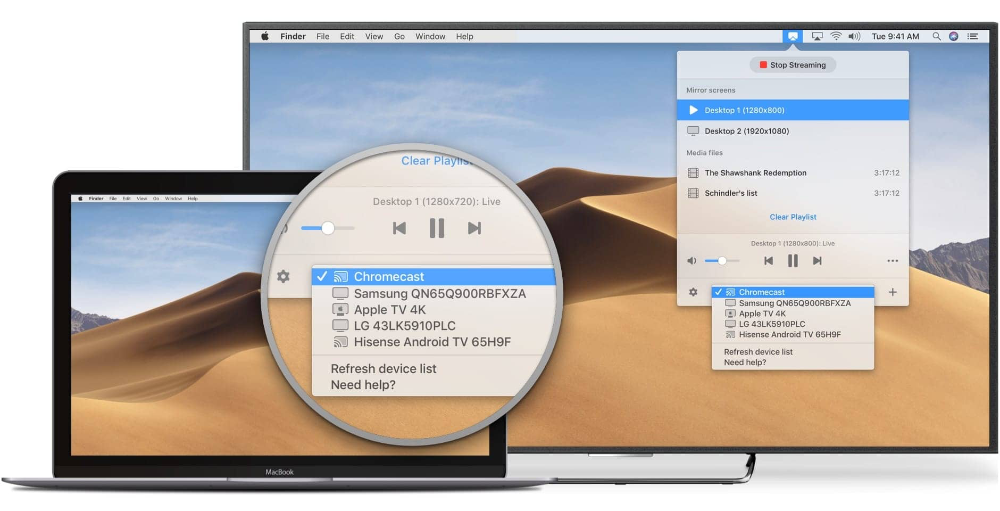
Task: Open the Window menu in the TV menu bar
Action: tap(430, 37)
